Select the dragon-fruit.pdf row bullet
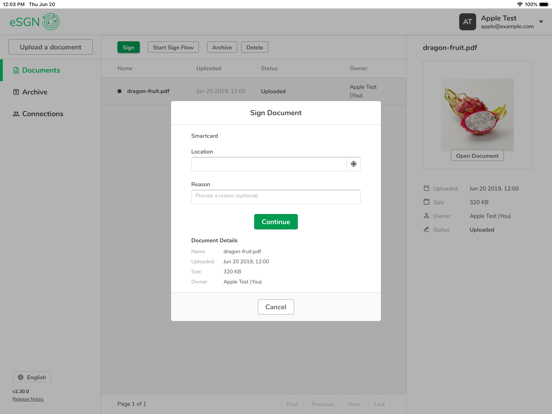Viewport: 552px width, 414px height. [x=119, y=91]
